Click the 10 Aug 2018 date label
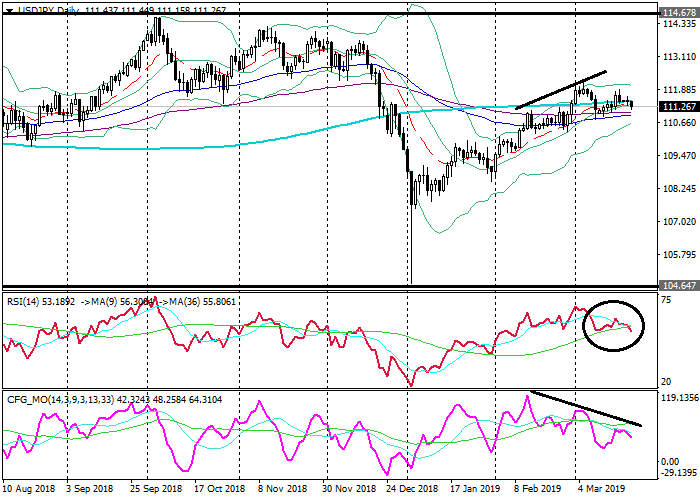The image size is (700, 500). 27,491
